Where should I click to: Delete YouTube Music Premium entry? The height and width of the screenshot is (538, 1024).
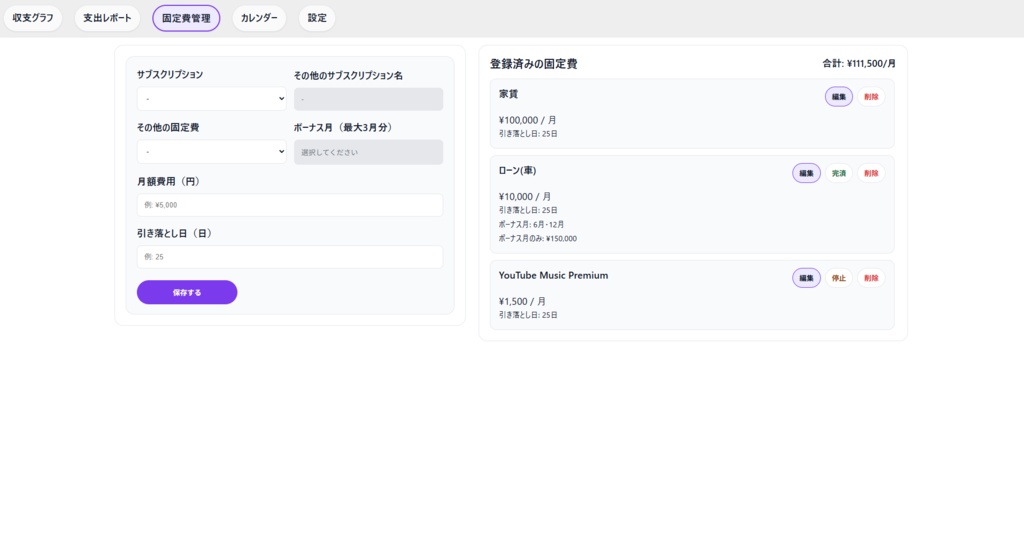pyautogui.click(x=871, y=278)
